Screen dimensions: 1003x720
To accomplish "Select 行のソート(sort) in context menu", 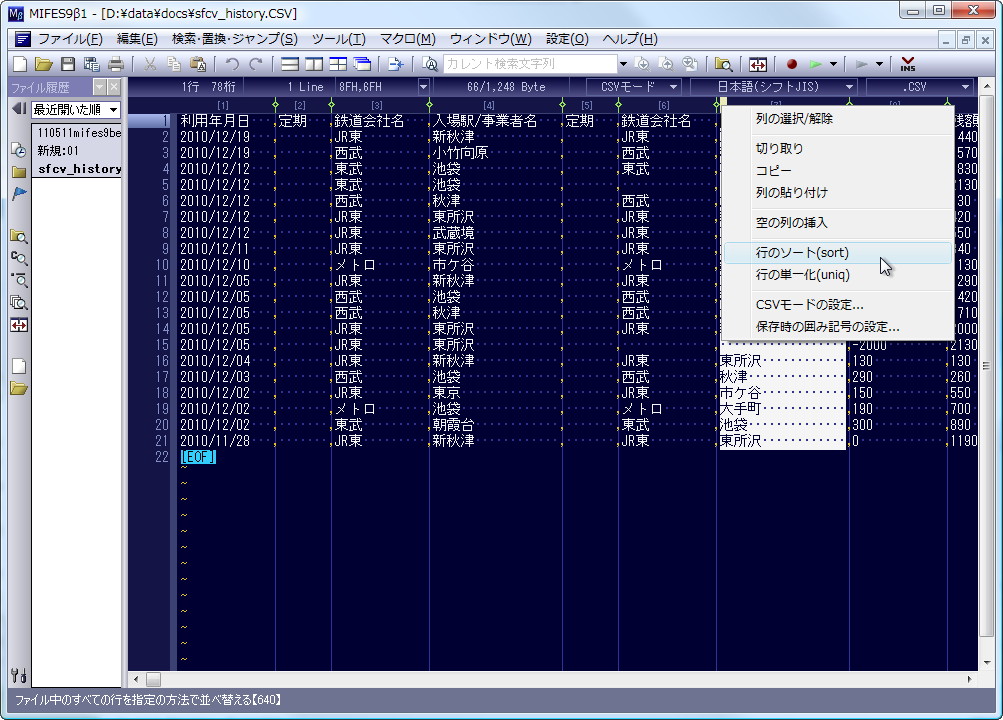I will tap(837, 253).
